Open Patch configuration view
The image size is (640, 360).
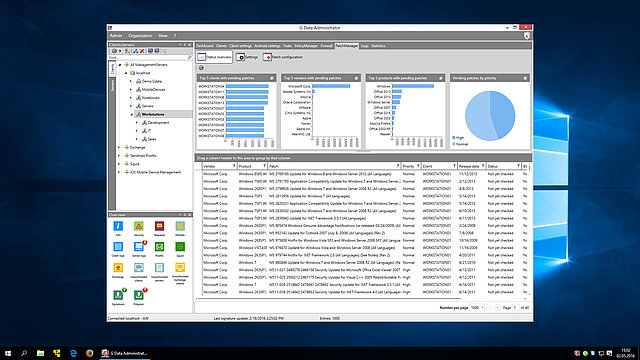pos(283,57)
